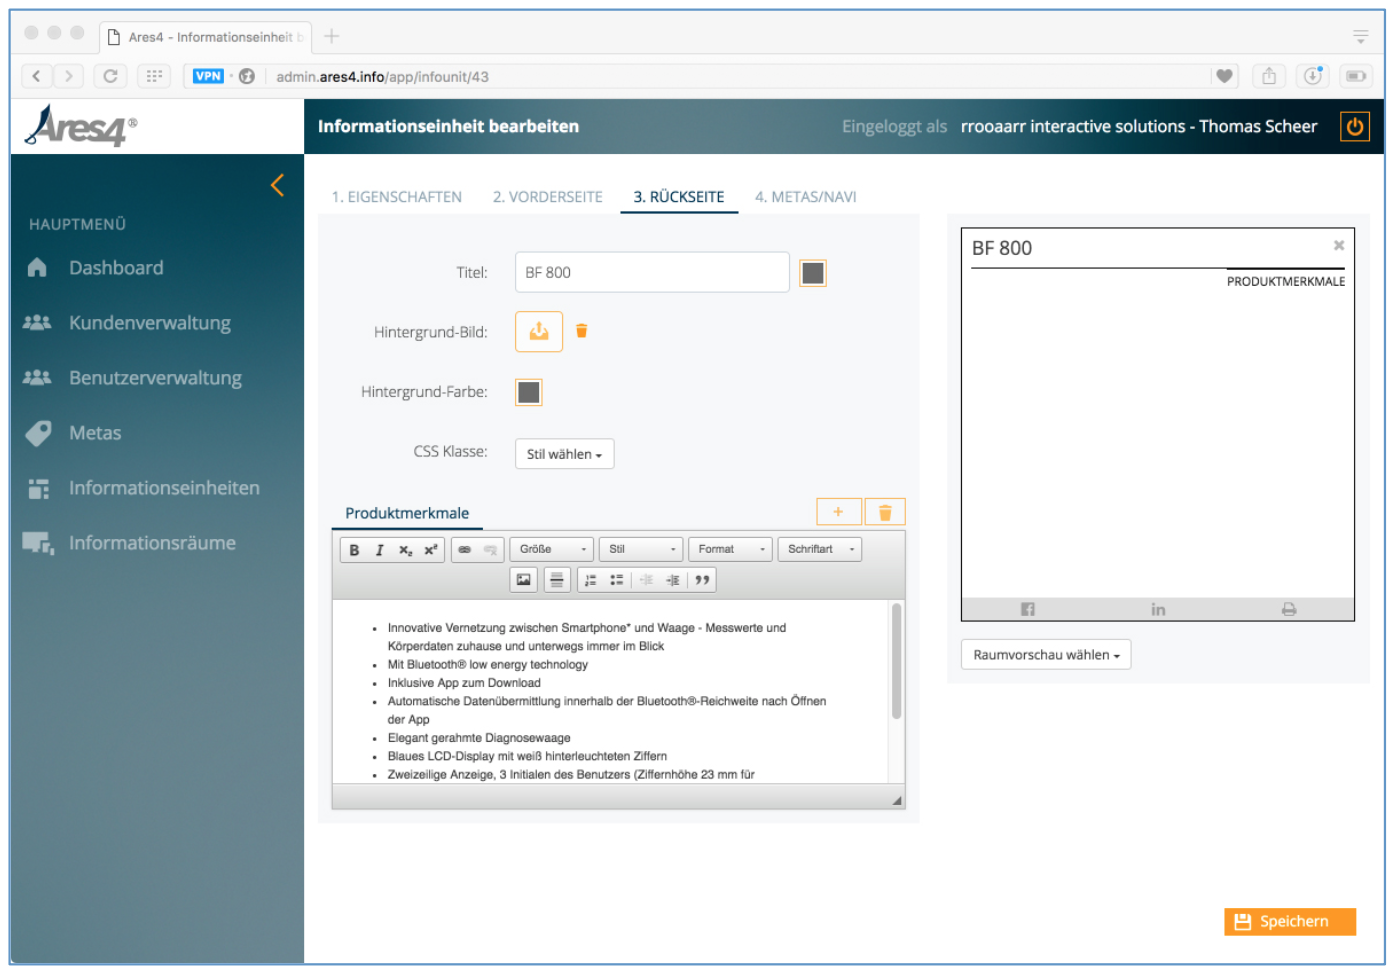Click 'Inklusive App zum Download' bullet text
Screen dimensions: 1390x970
click(x=464, y=683)
